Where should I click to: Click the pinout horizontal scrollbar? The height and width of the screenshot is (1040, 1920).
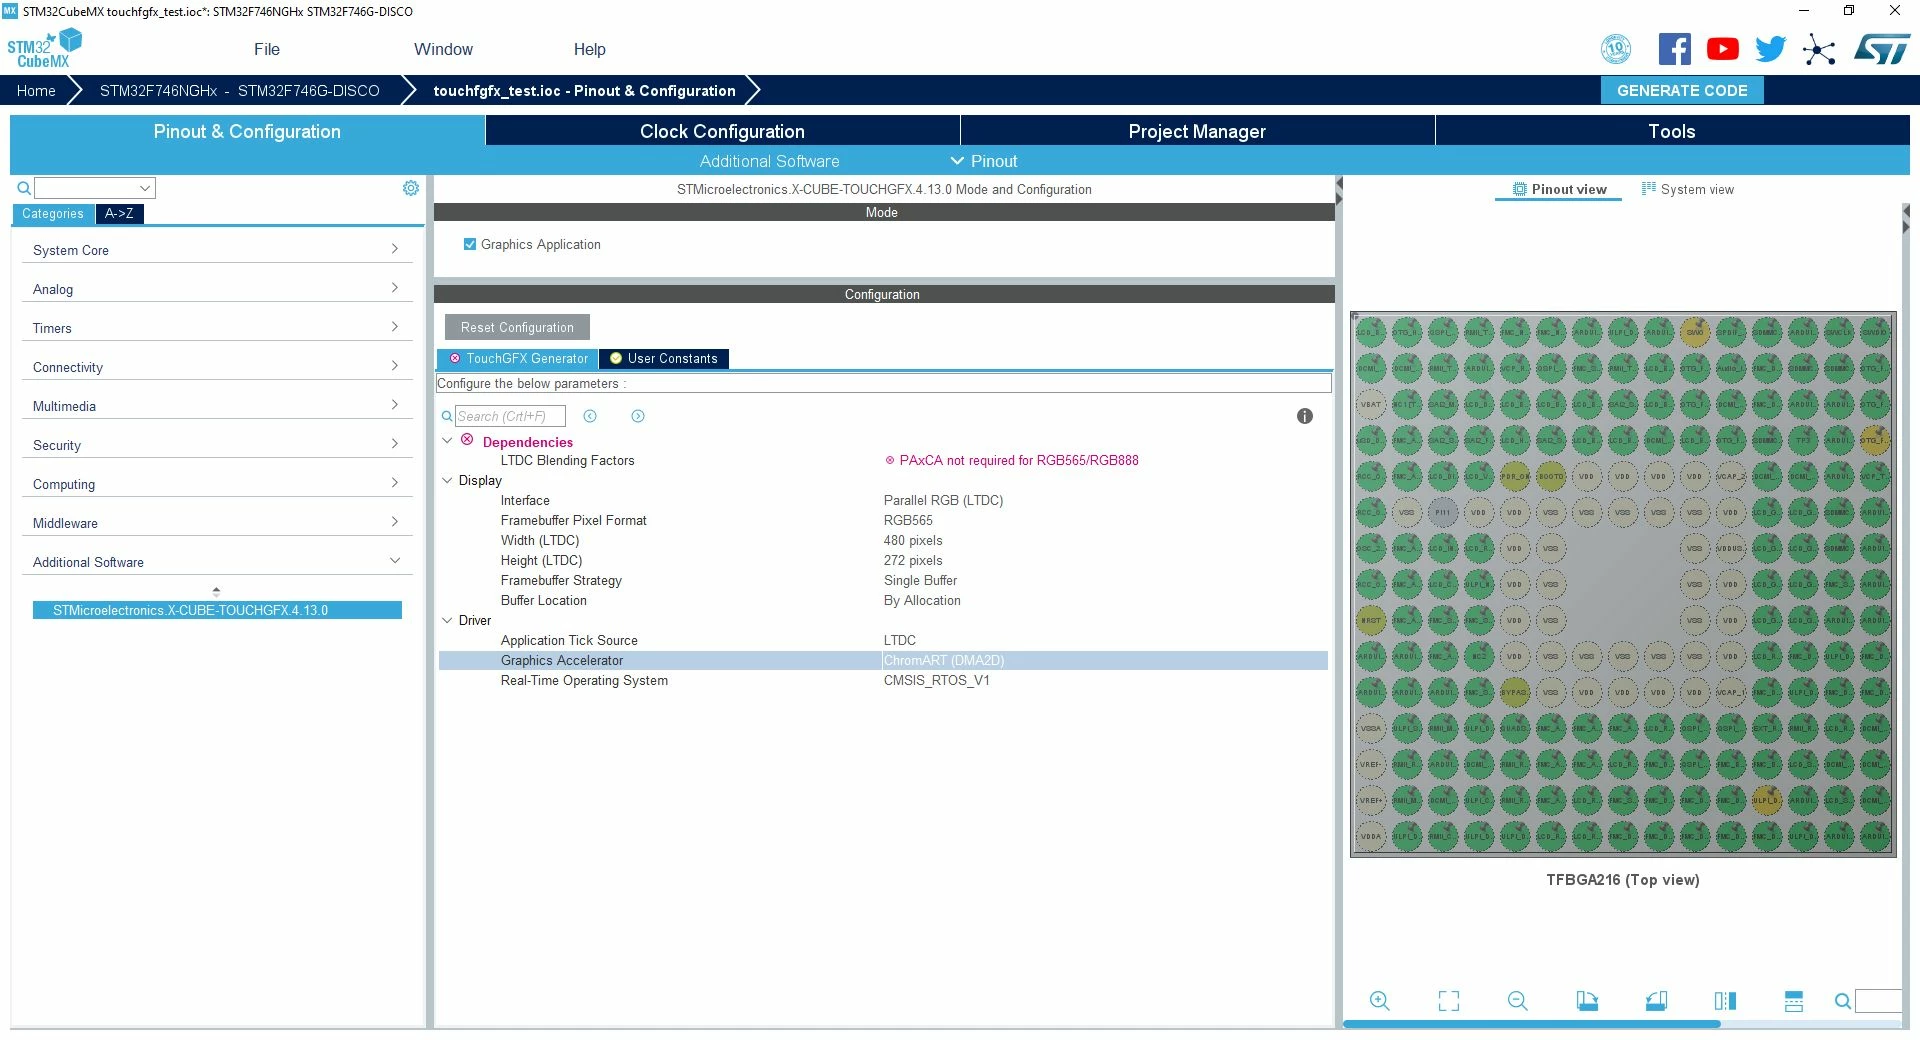point(1531,1024)
